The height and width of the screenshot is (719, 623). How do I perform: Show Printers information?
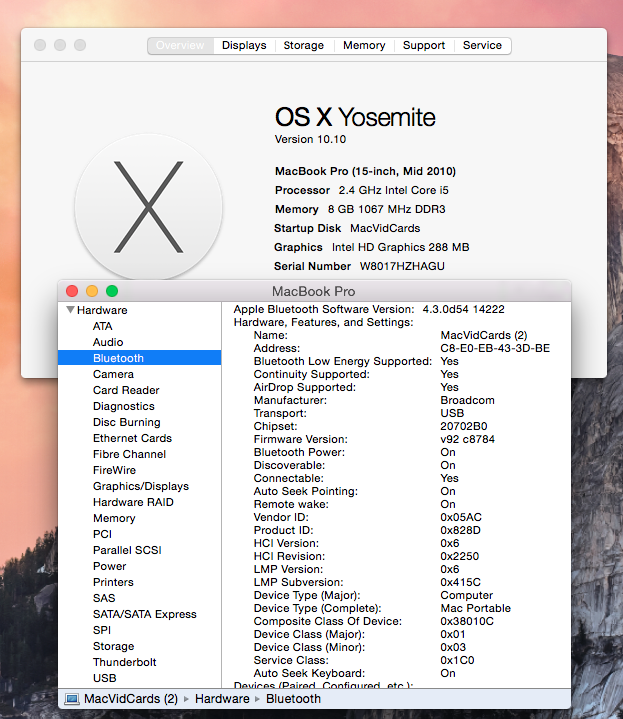tap(113, 582)
